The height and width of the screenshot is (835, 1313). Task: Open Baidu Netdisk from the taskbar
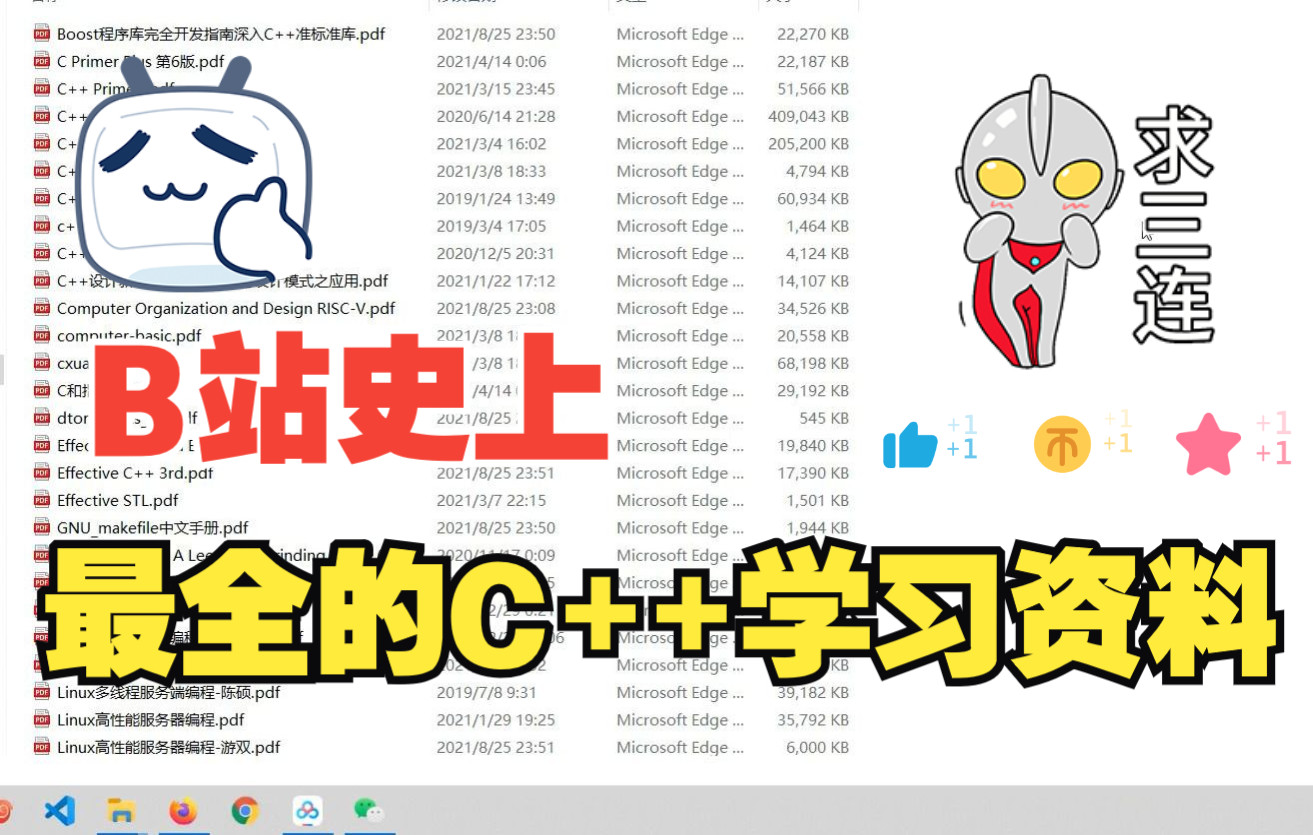[x=307, y=810]
